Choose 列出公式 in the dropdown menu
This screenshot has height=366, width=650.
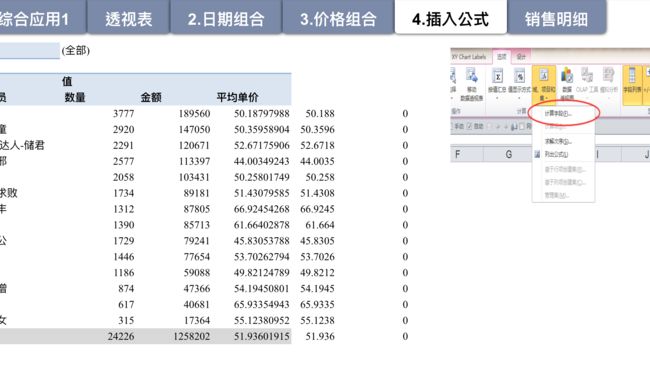click(556, 154)
